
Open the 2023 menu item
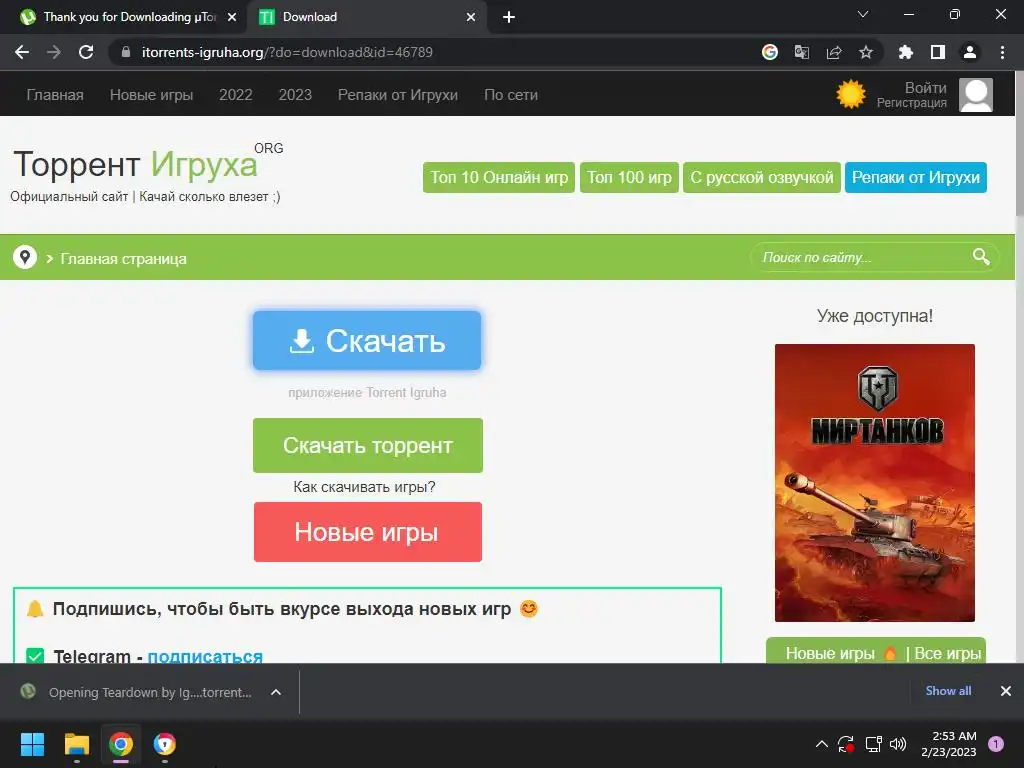[x=295, y=95]
